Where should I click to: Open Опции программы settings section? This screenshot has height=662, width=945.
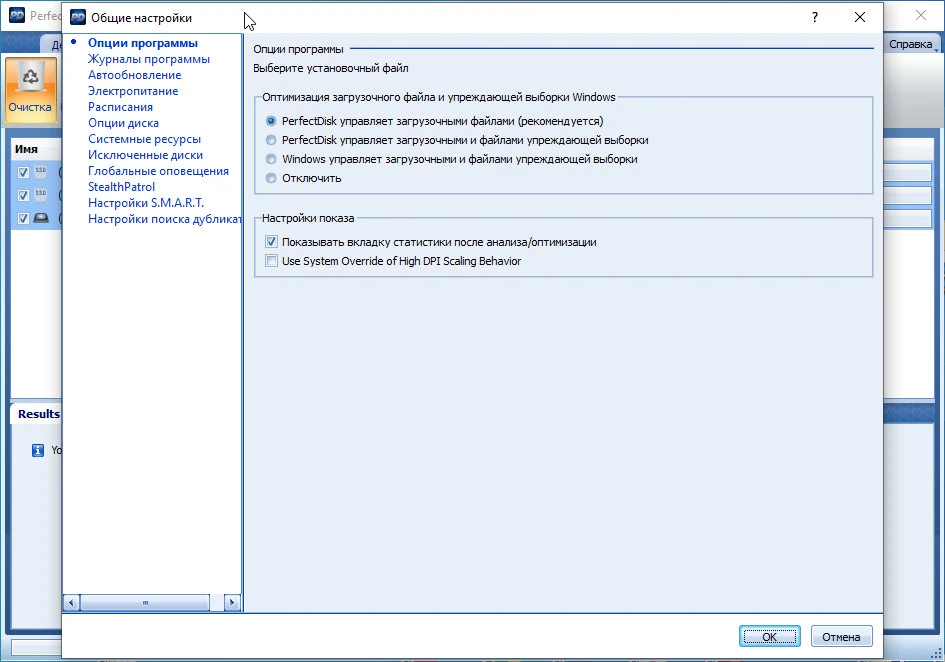[x=143, y=43]
